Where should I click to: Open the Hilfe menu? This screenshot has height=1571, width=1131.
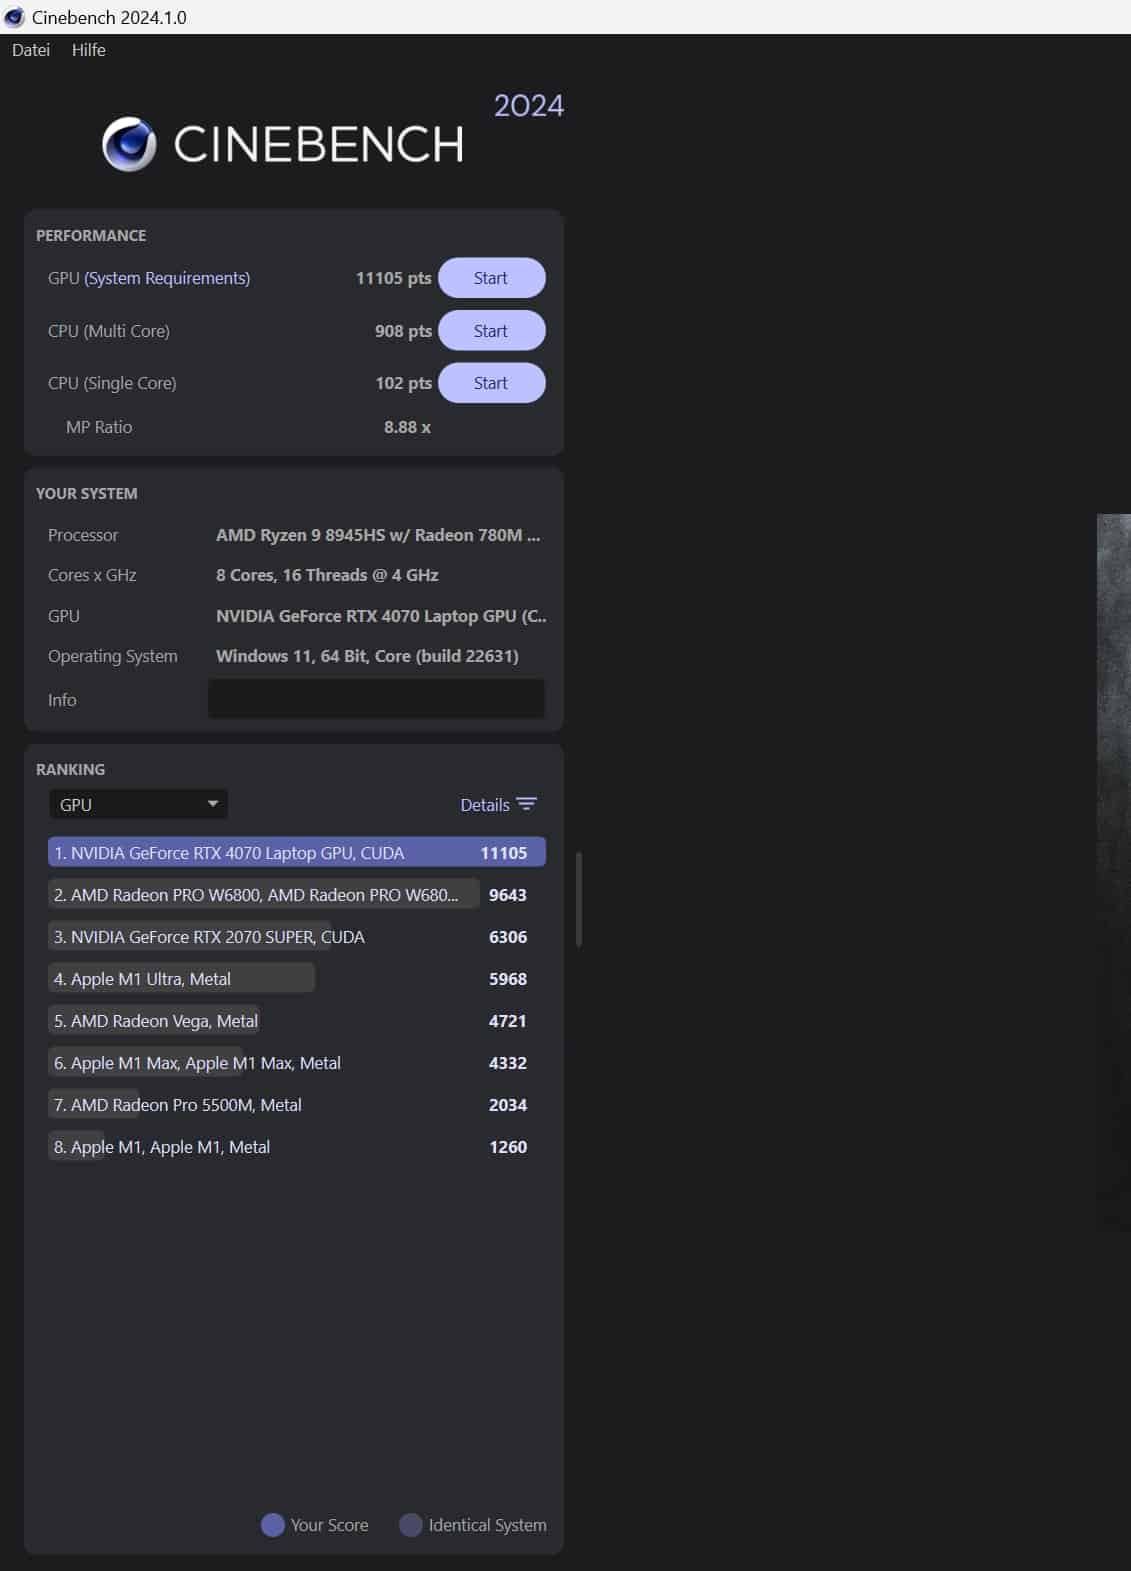(x=88, y=50)
